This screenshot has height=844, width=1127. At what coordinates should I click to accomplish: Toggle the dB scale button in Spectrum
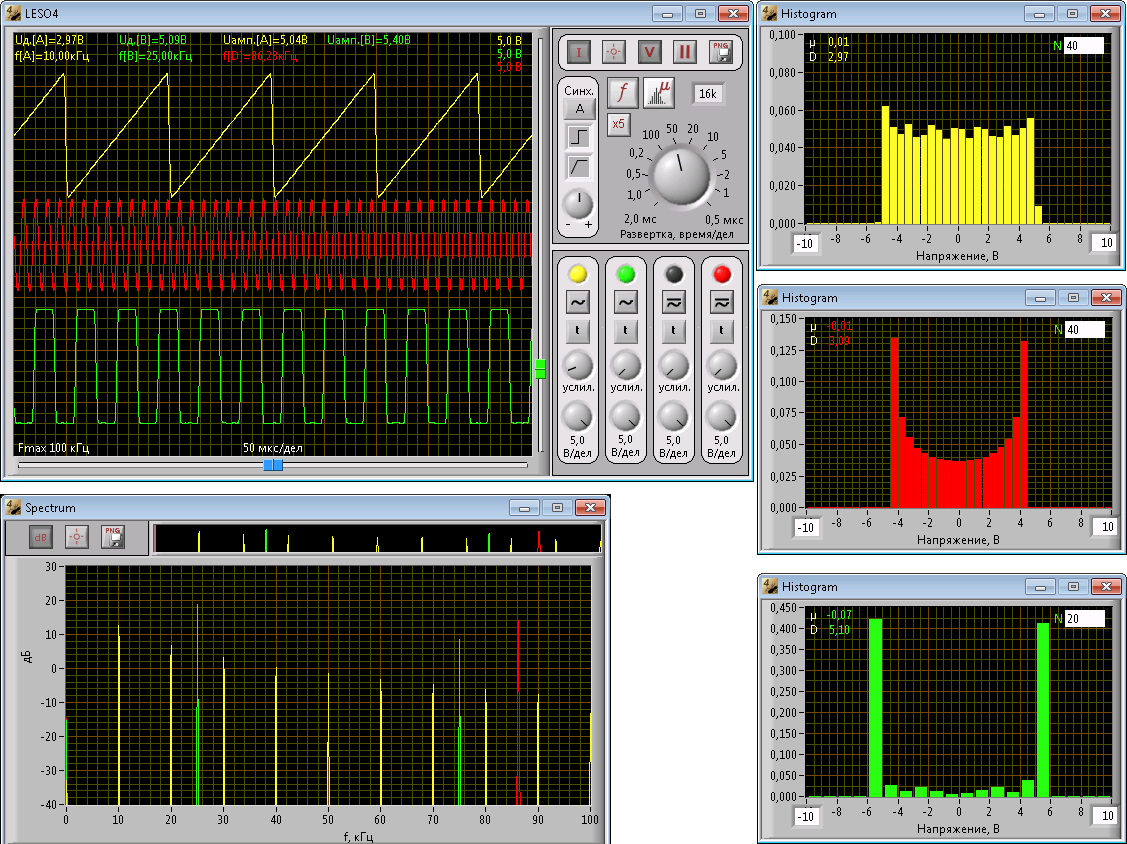point(41,537)
